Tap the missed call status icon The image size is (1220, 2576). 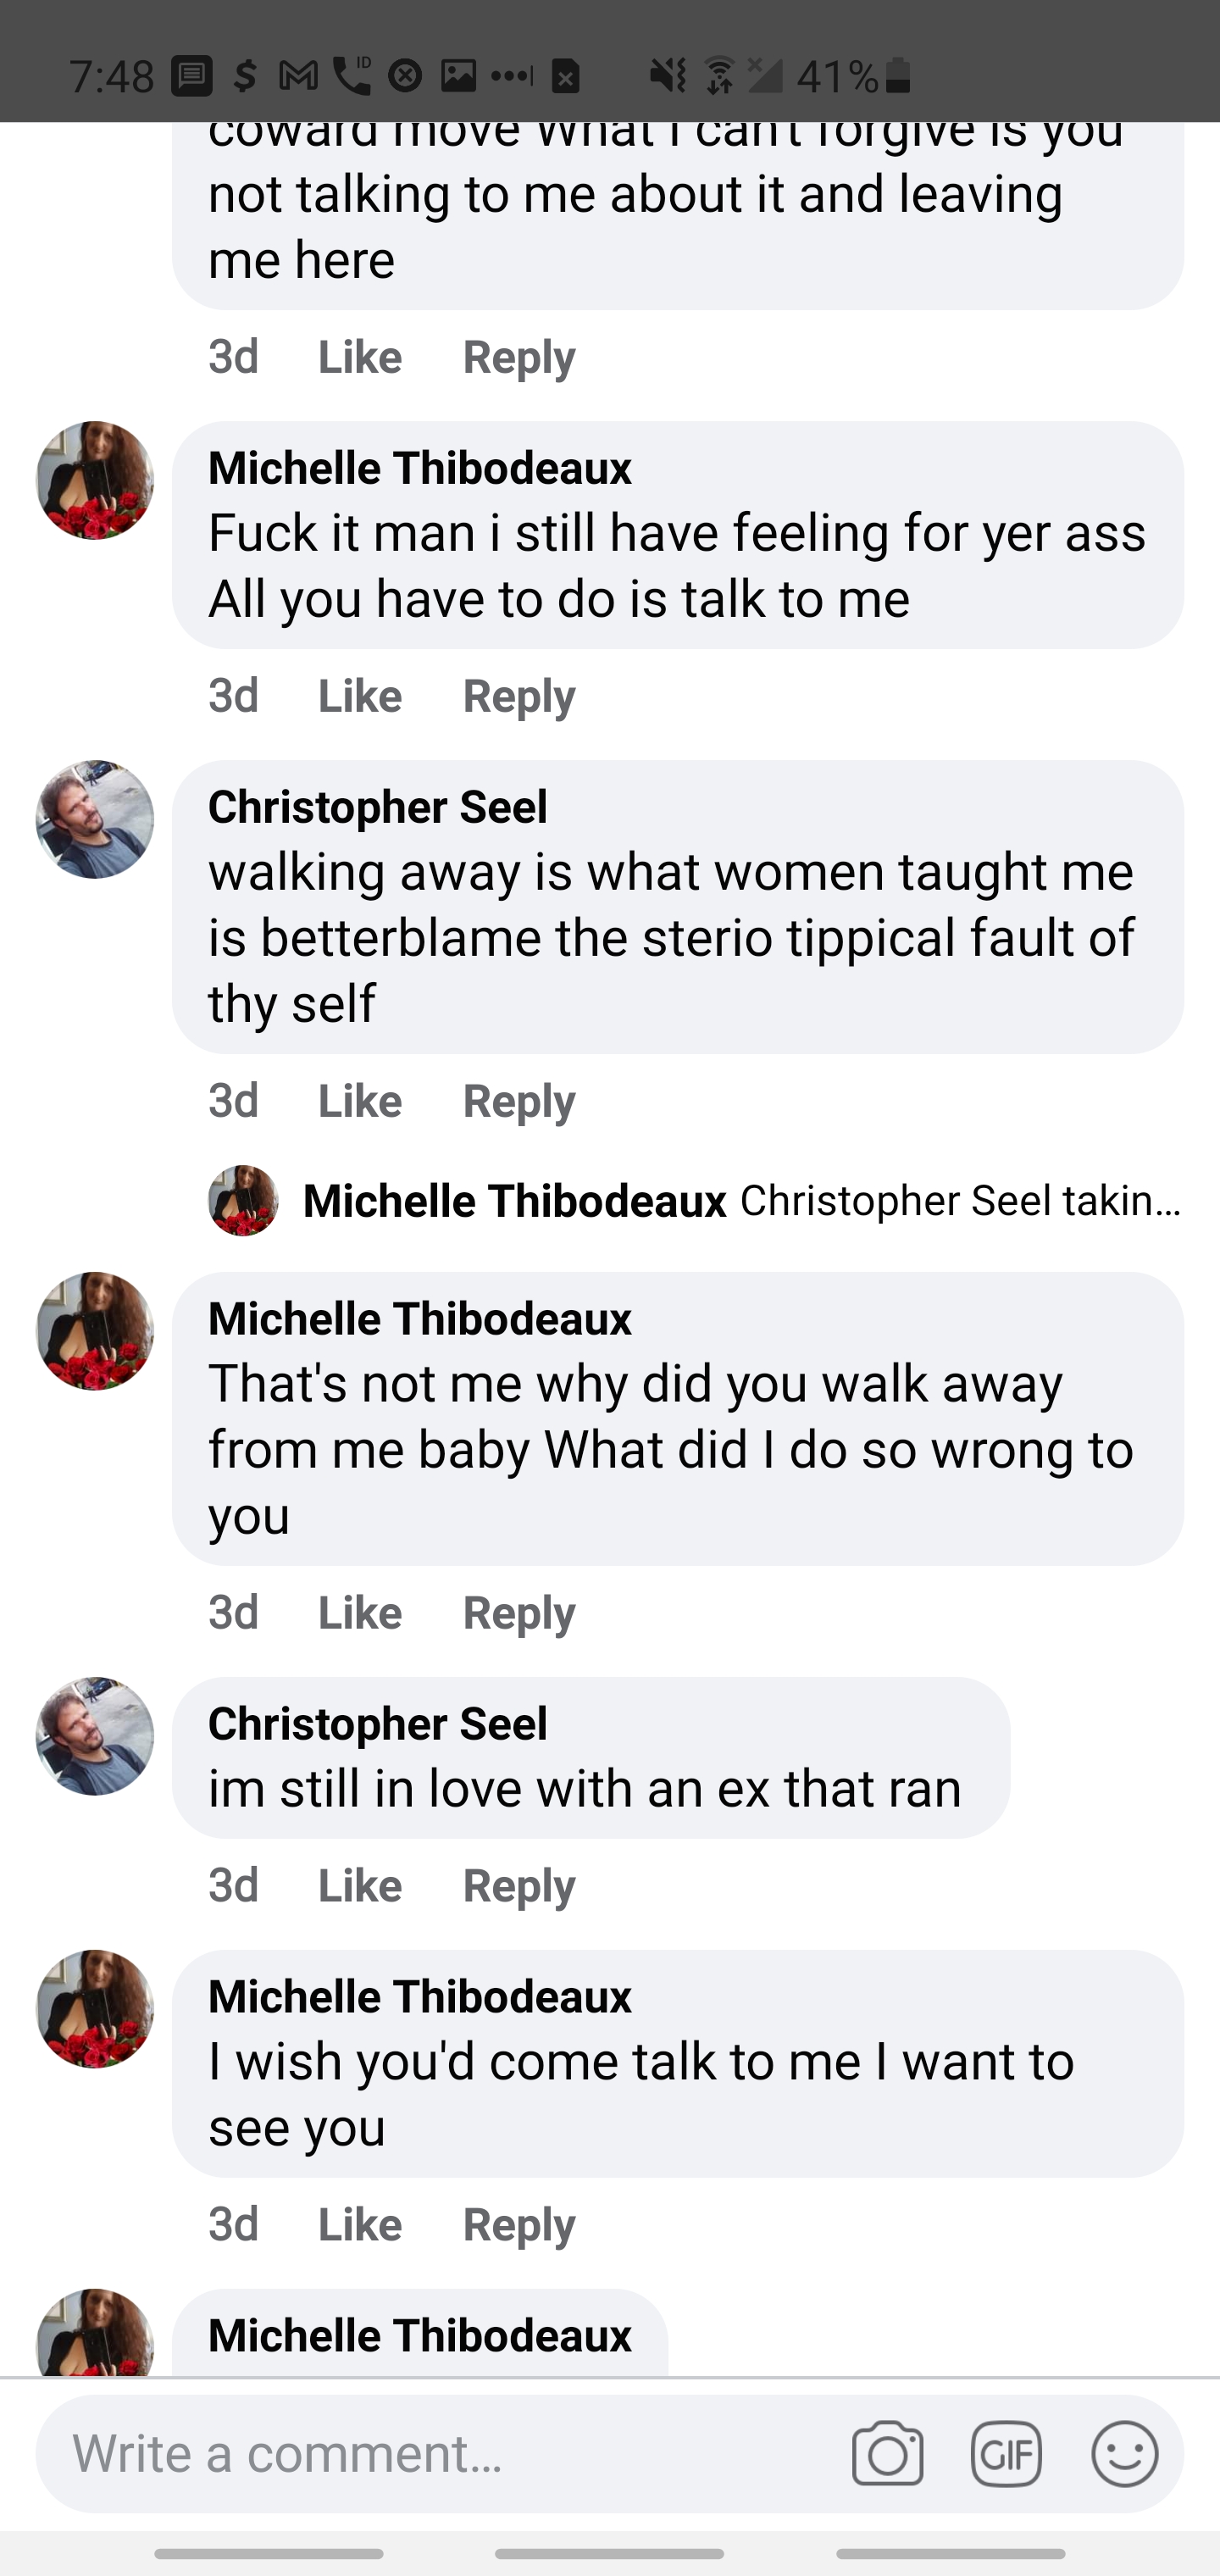pos(351,75)
